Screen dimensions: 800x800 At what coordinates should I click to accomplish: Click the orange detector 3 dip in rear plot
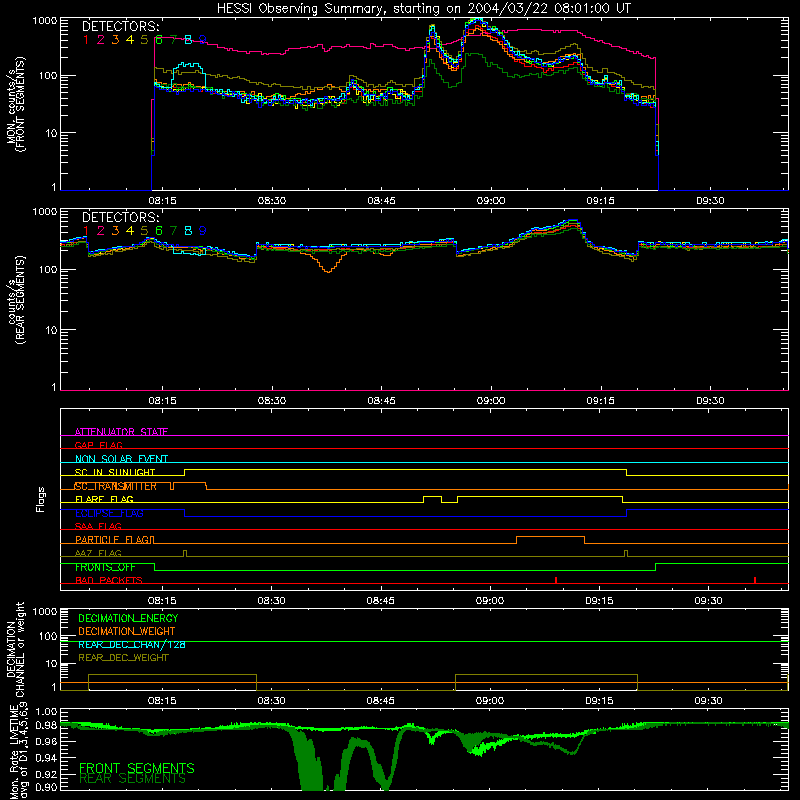(x=328, y=263)
